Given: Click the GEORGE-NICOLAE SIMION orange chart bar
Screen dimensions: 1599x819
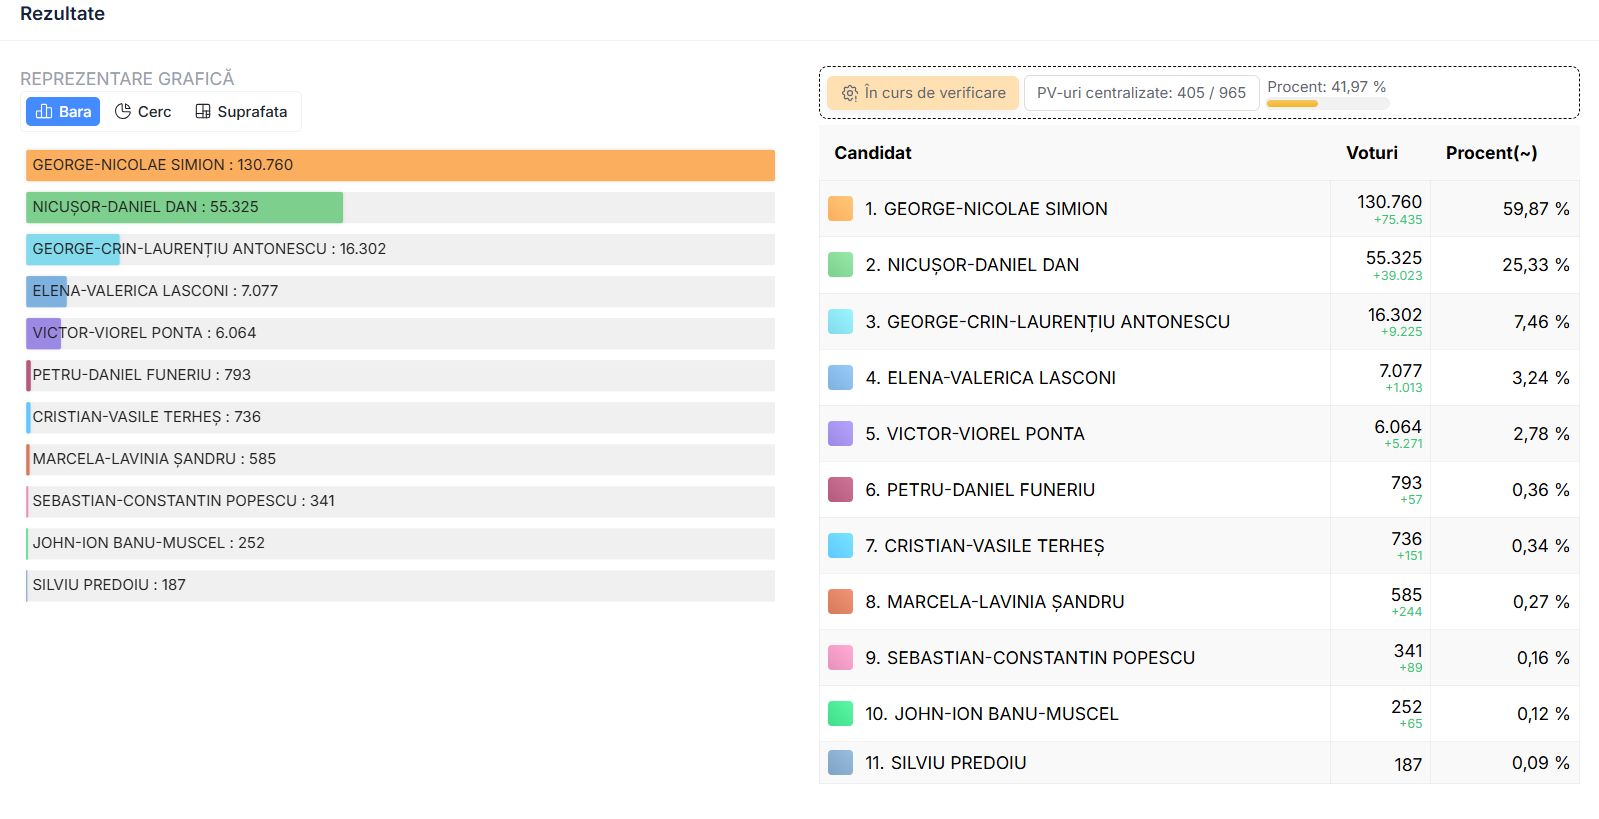Looking at the screenshot, I should pos(400,165).
